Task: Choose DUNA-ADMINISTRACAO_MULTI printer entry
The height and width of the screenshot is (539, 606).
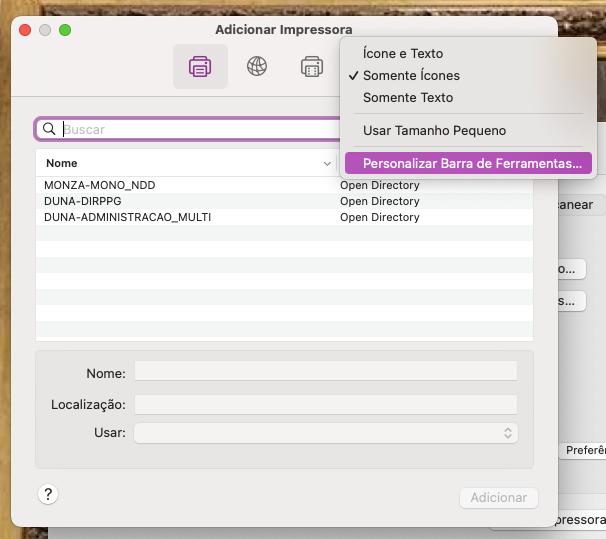Action: 127,217
